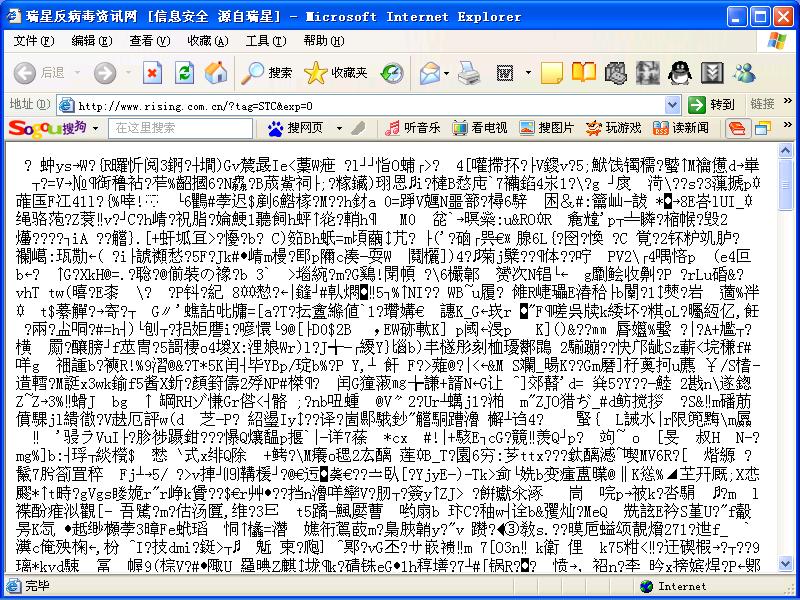Click the Sogou logo
This screenshot has height=600, width=800.
[x=47, y=128]
